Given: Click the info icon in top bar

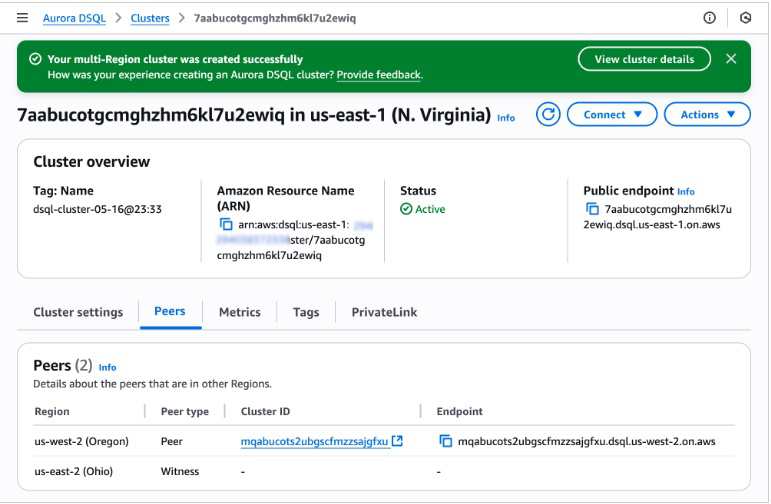Looking at the screenshot, I should click(710, 18).
